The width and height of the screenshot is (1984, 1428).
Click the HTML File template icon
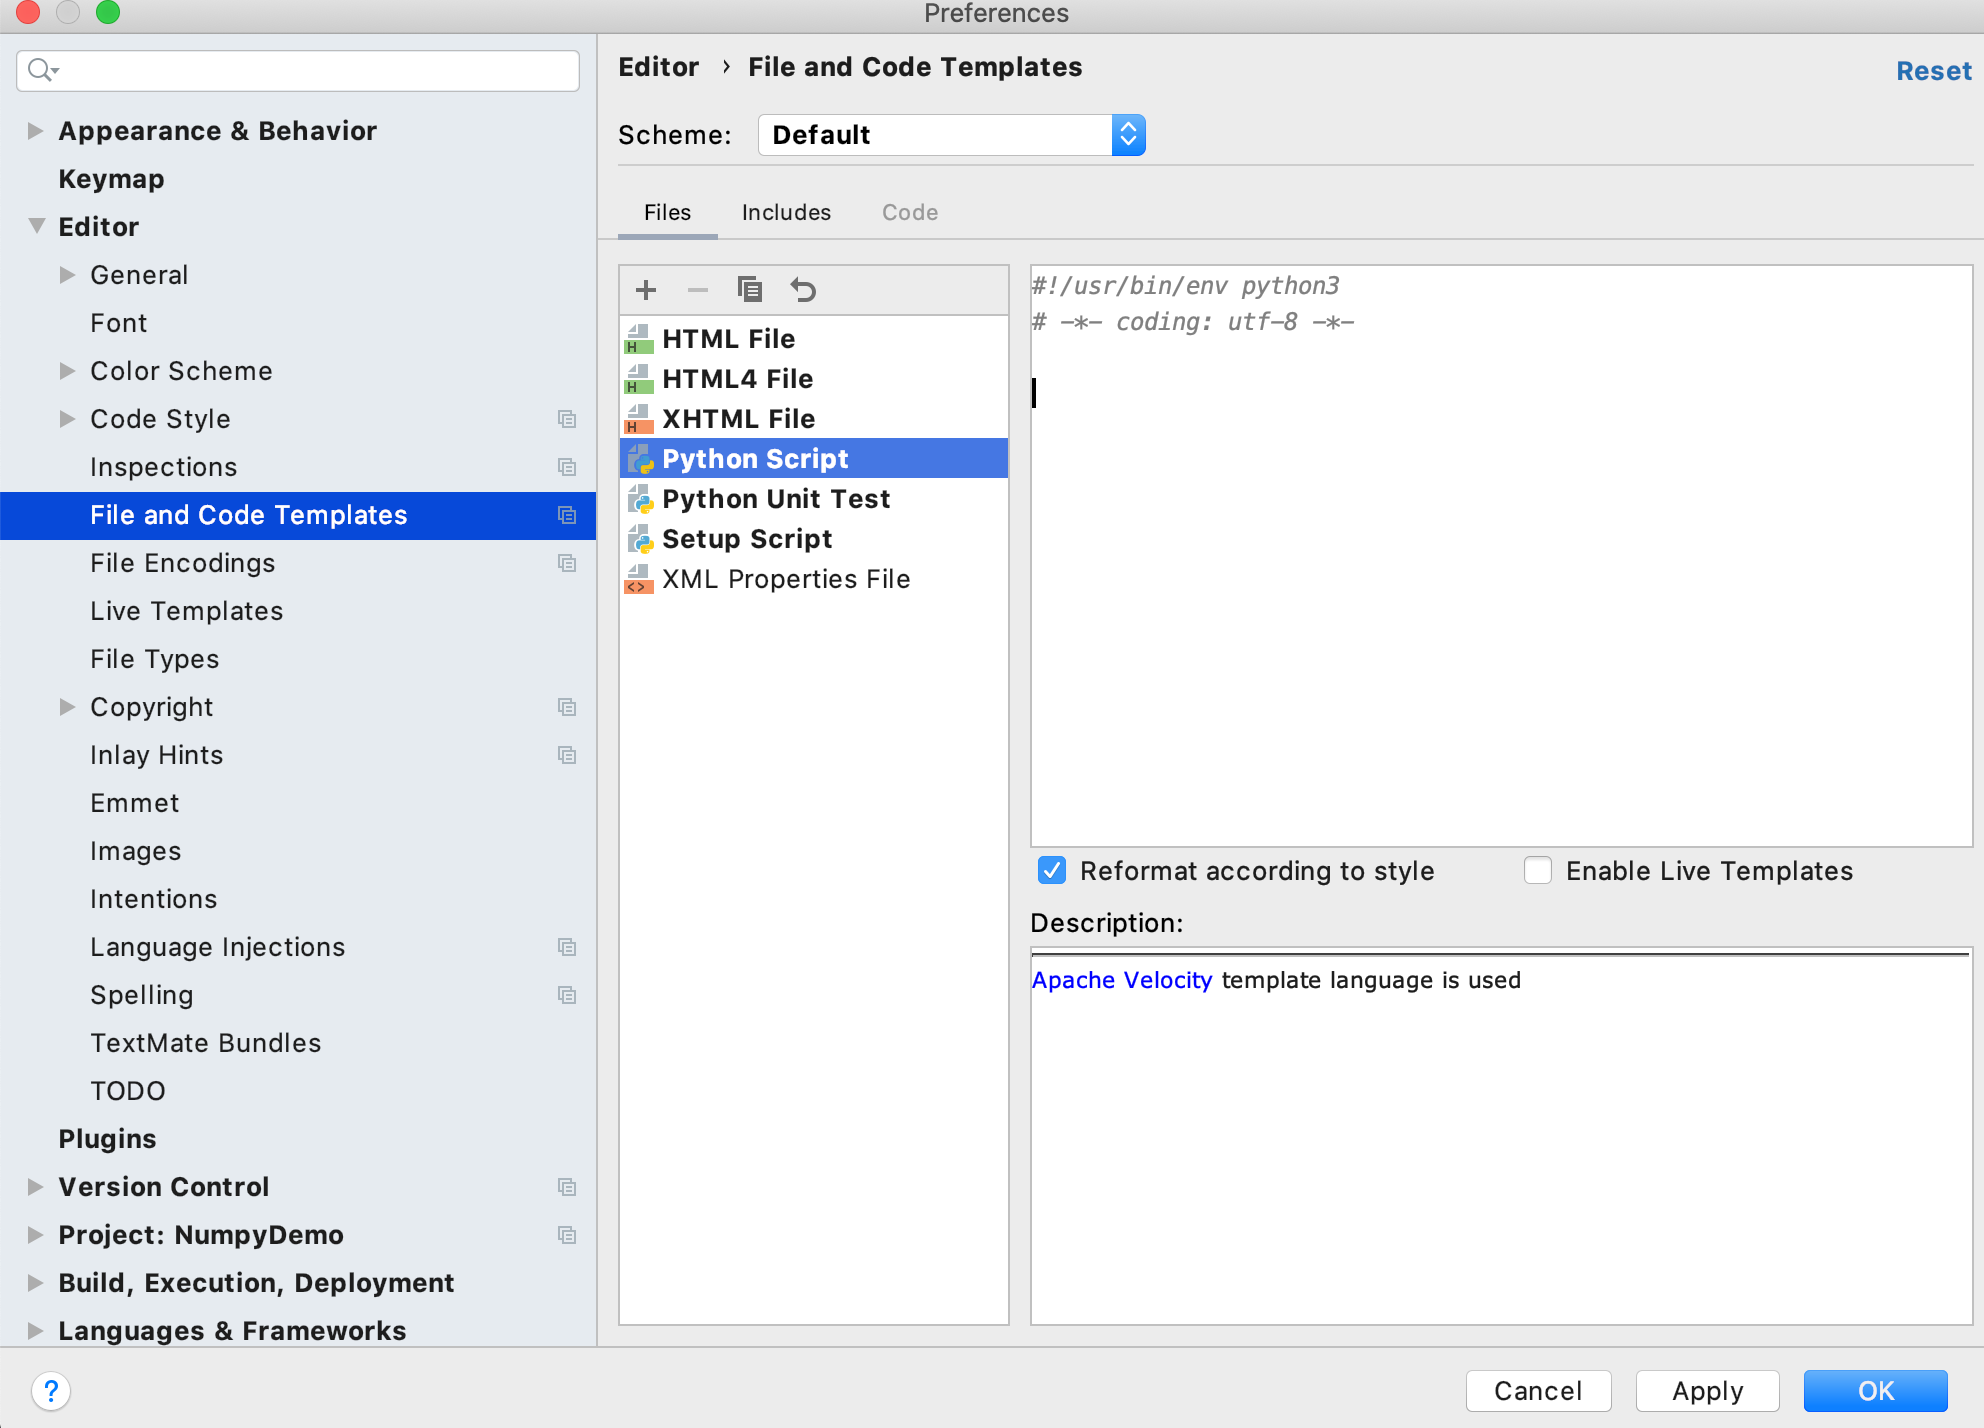click(639, 340)
